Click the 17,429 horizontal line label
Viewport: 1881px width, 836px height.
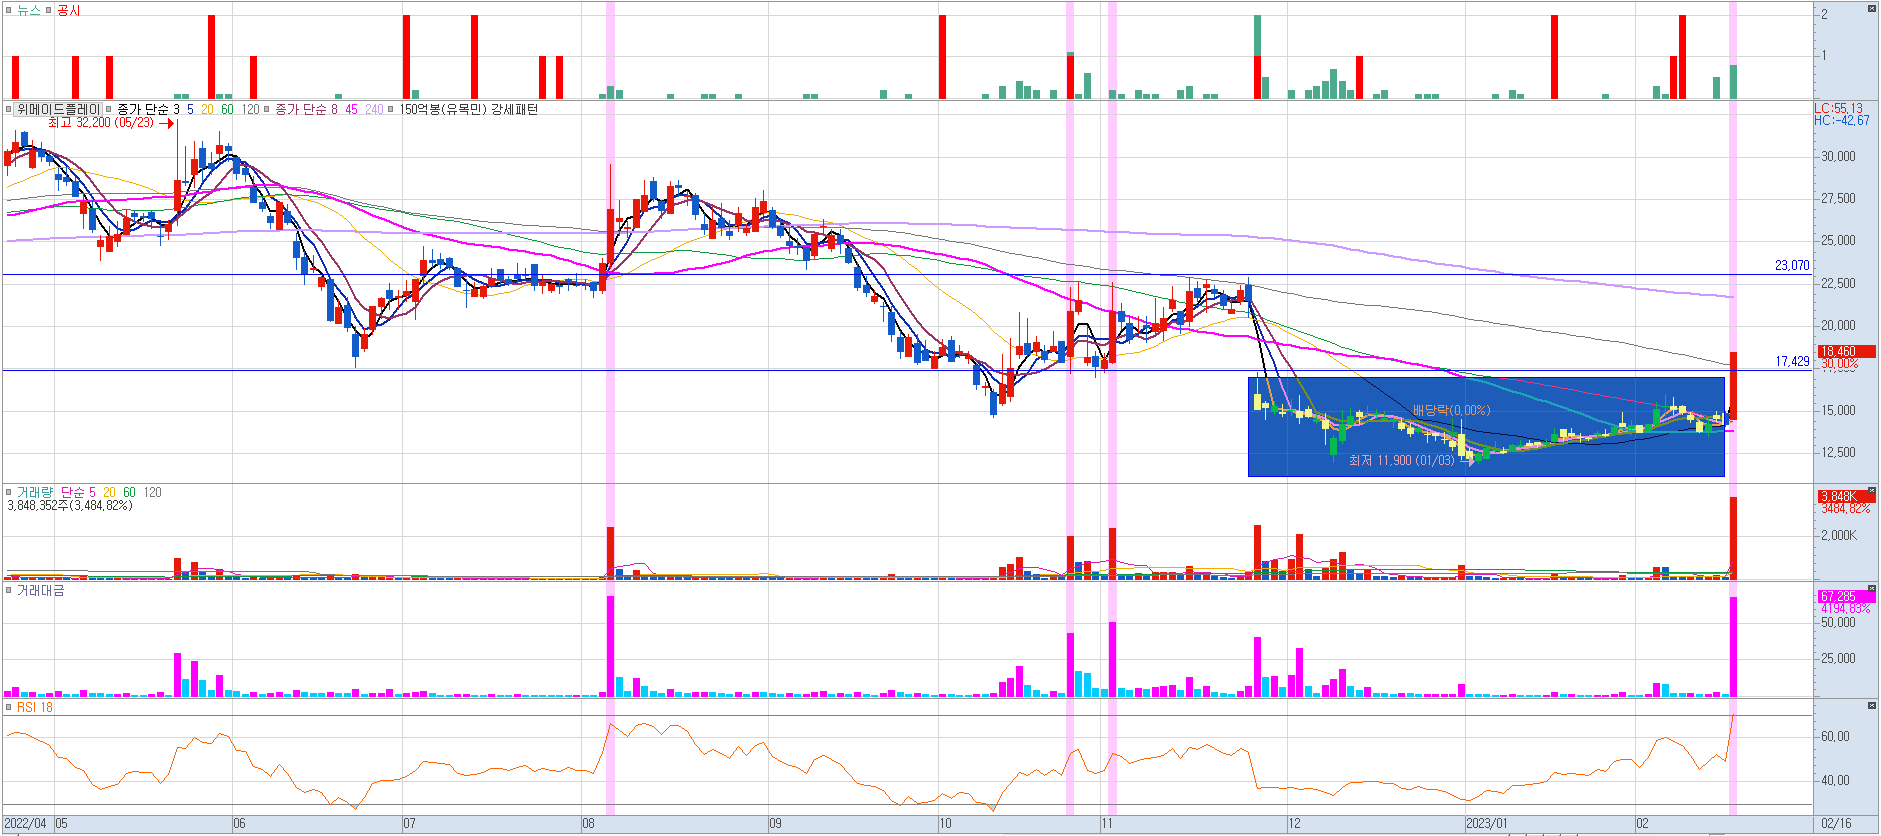(x=1792, y=361)
